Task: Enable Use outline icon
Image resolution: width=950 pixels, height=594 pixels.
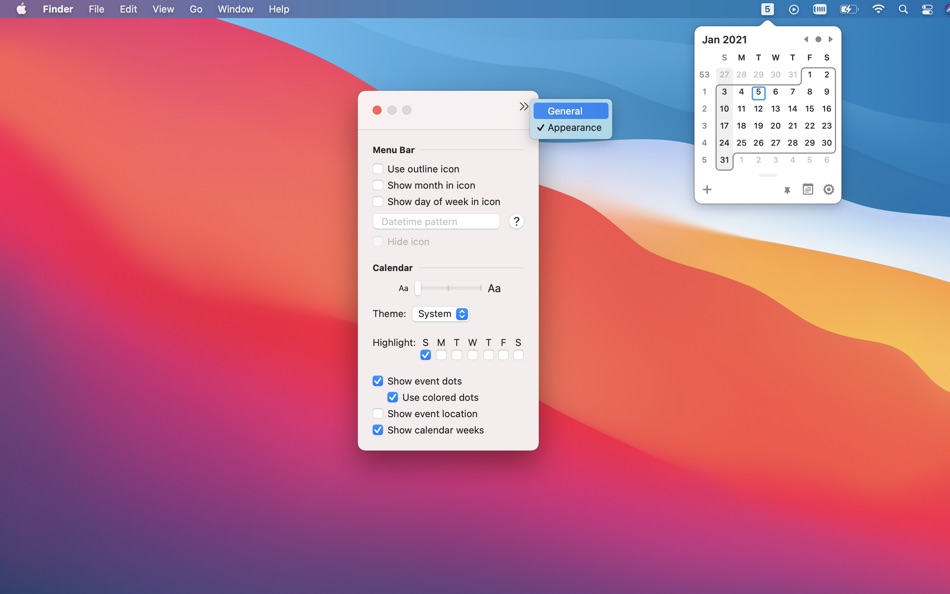Action: click(377, 169)
